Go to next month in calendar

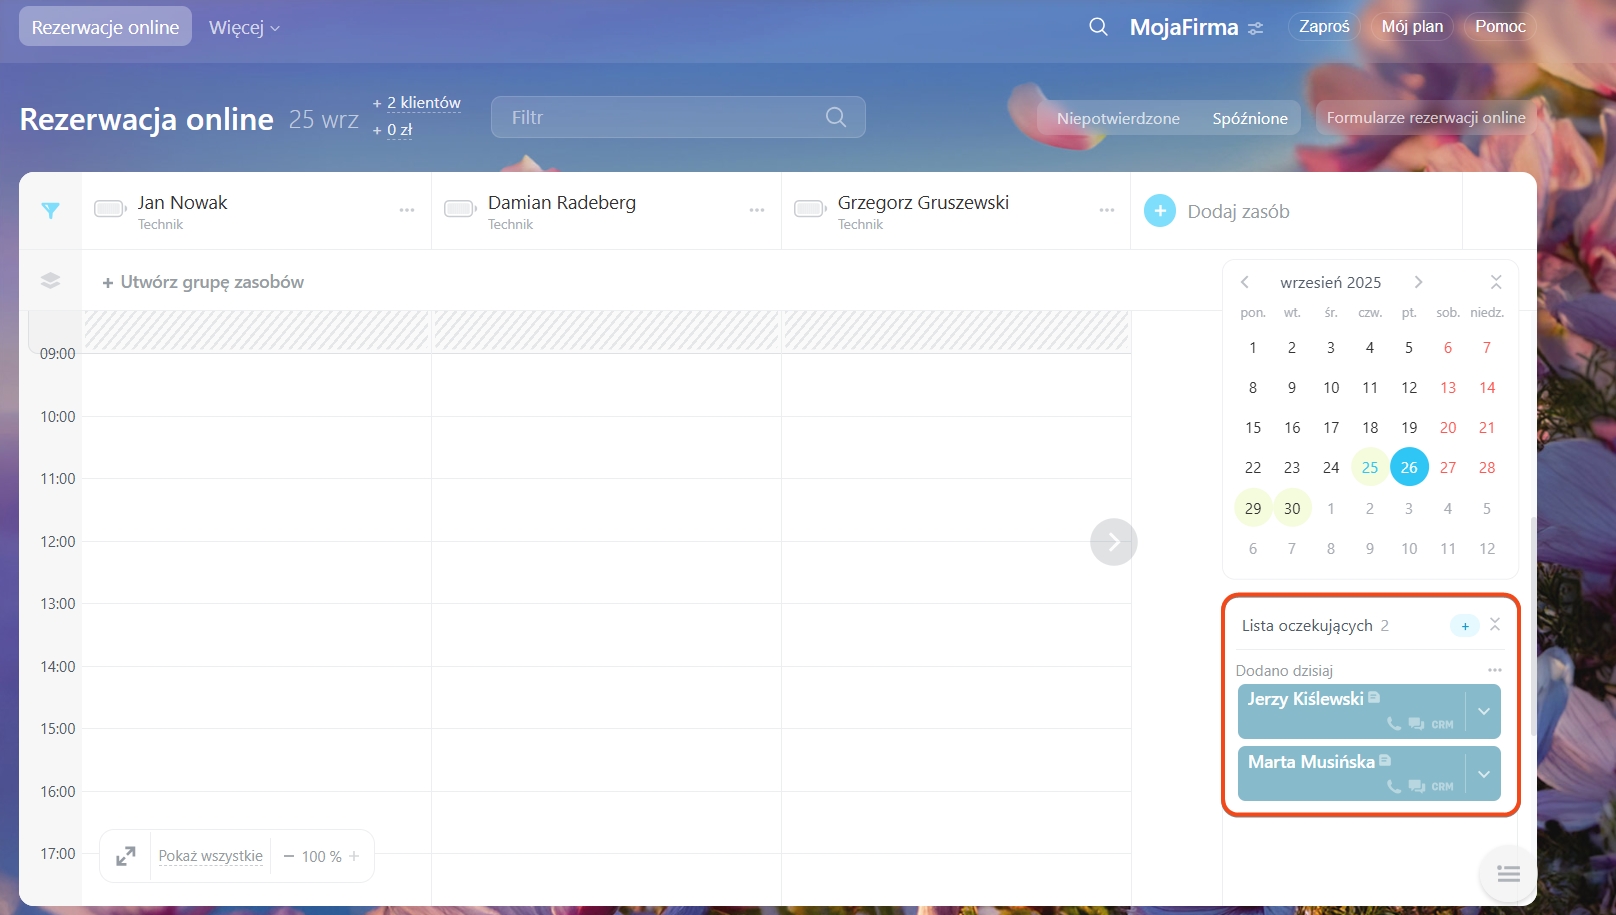click(x=1418, y=282)
